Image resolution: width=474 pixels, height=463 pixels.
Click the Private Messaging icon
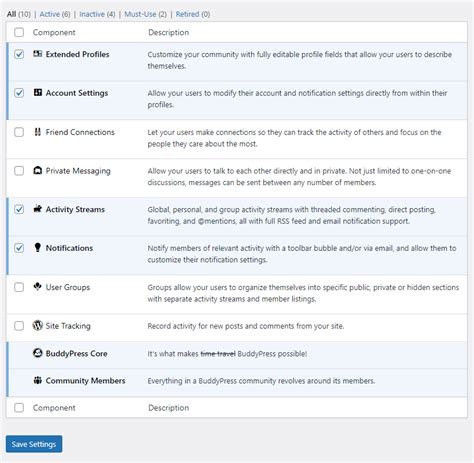point(38,170)
